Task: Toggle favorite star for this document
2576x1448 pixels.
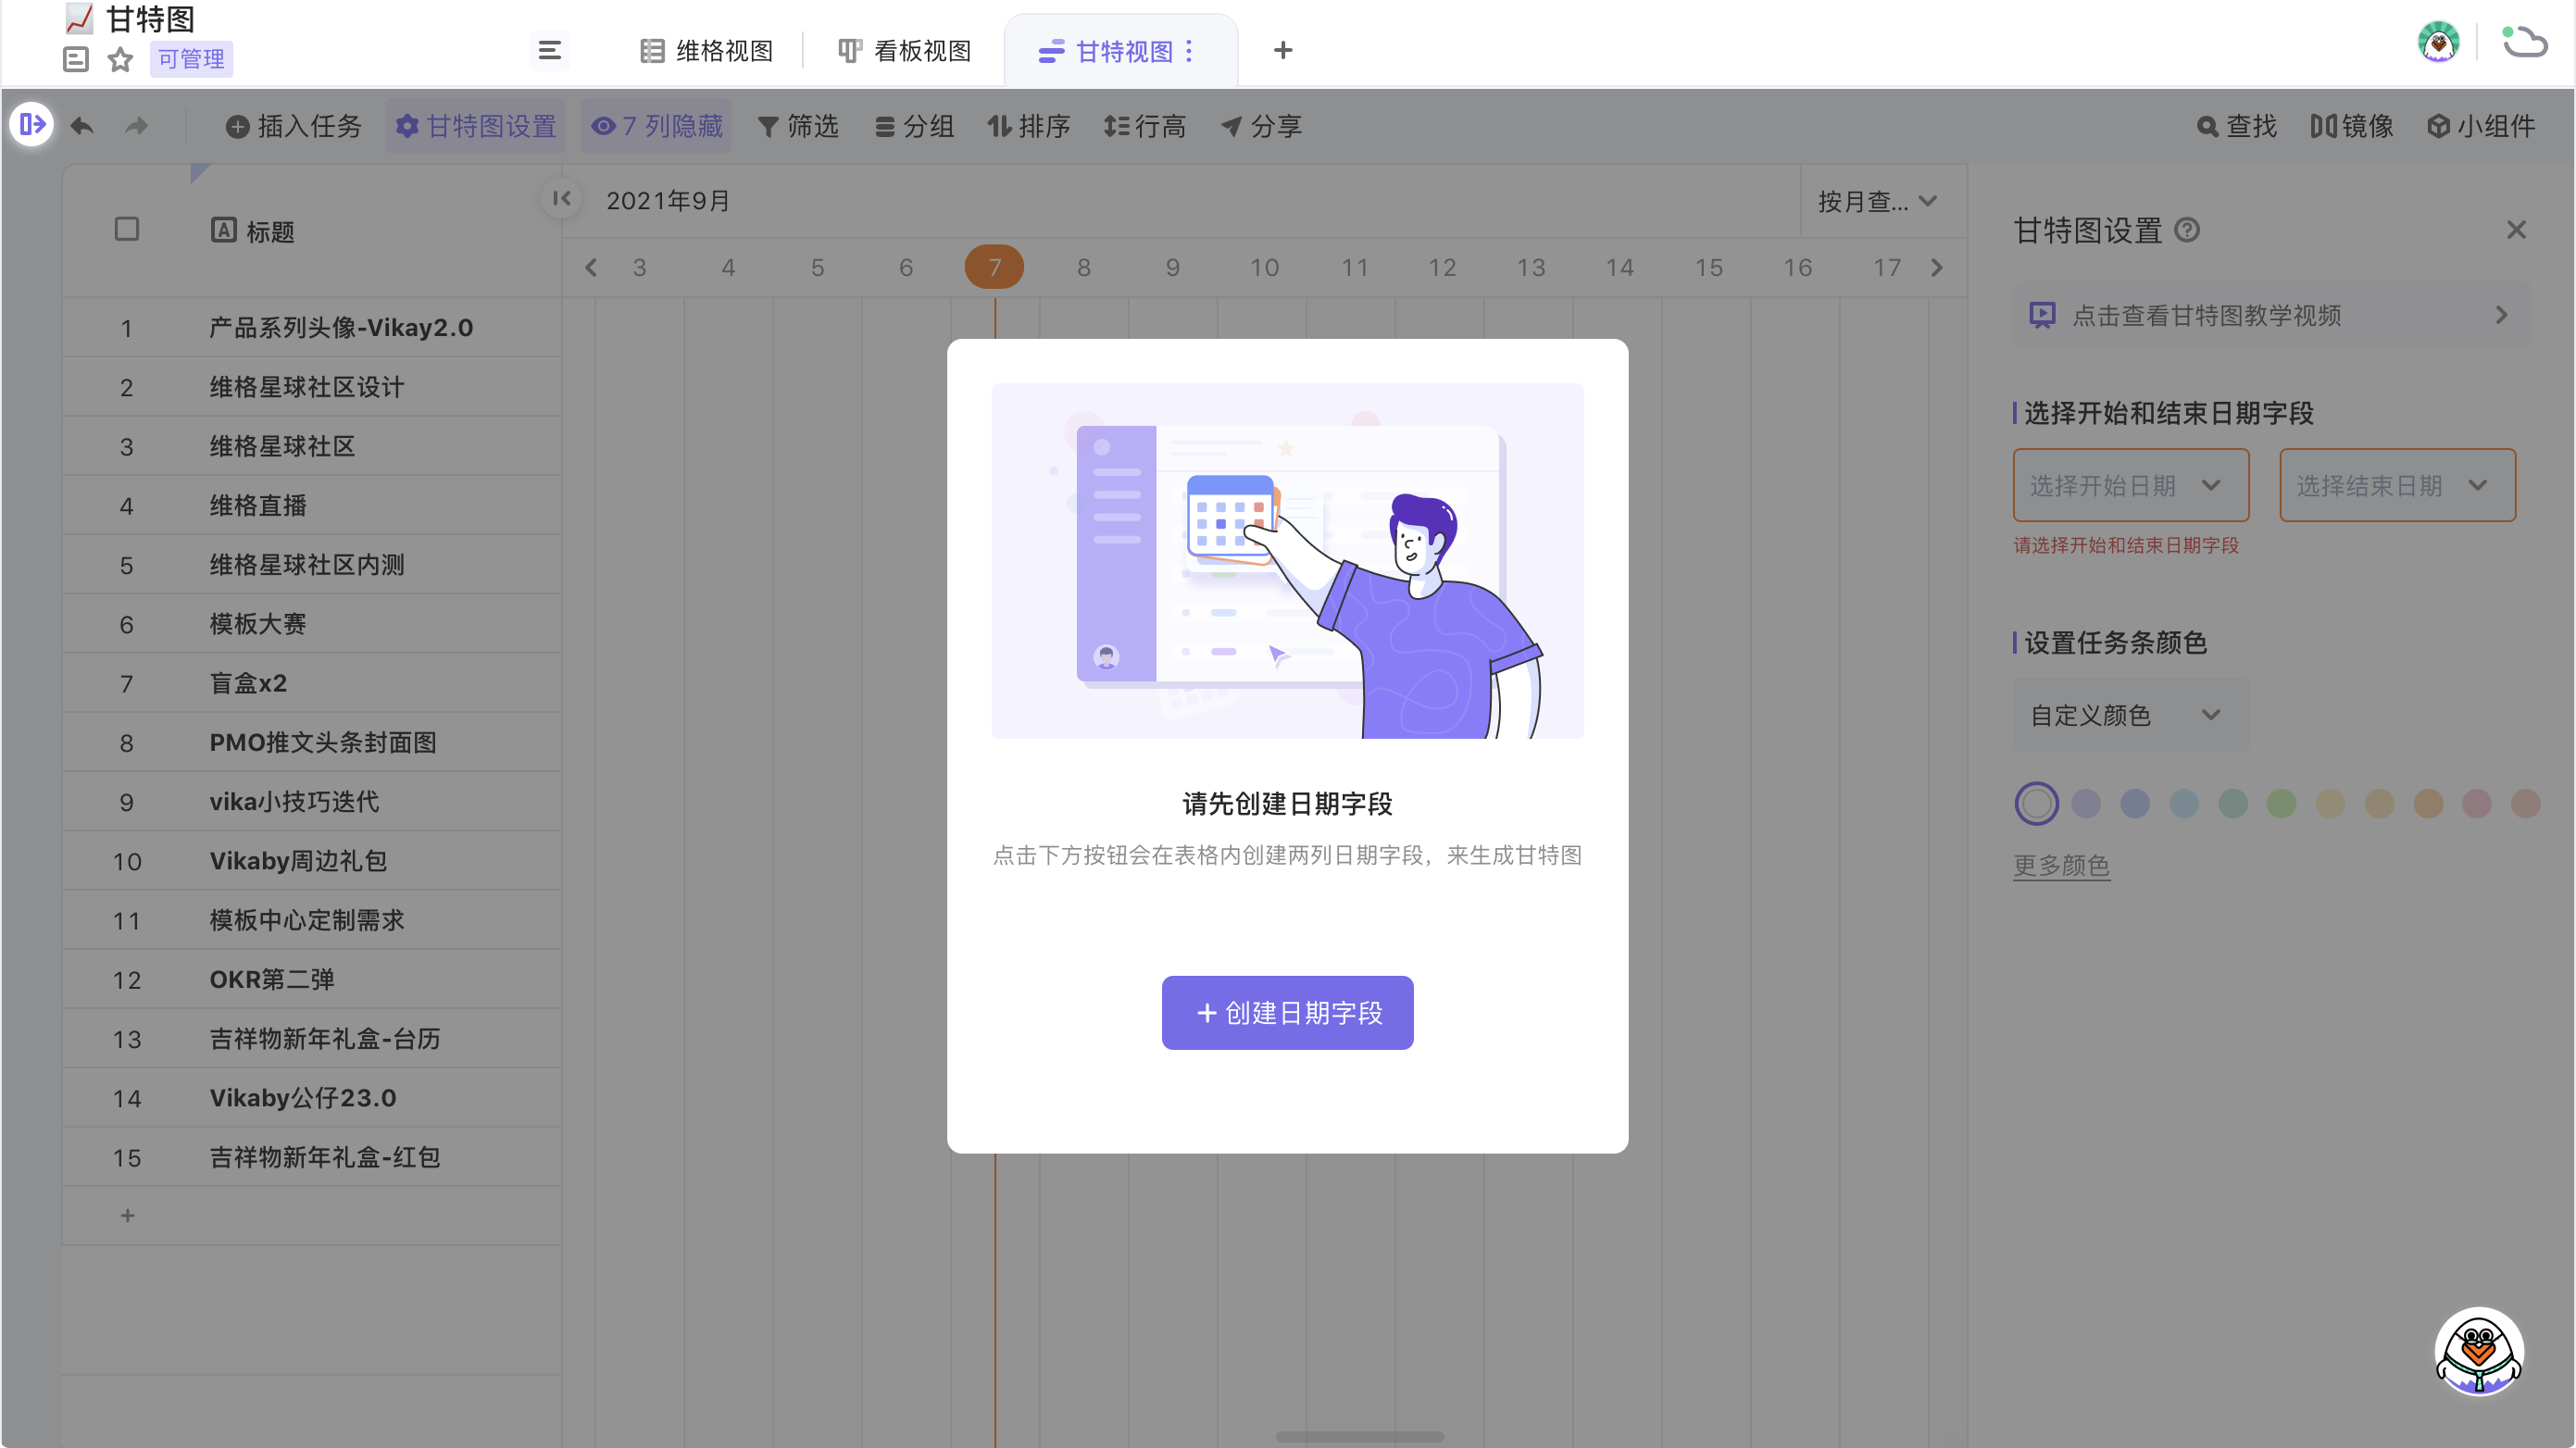Action: coord(120,60)
